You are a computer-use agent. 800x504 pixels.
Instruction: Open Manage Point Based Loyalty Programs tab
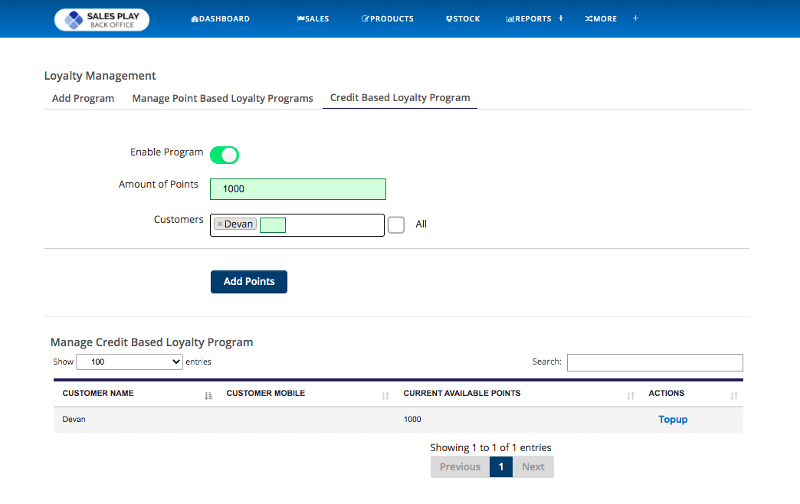222,98
